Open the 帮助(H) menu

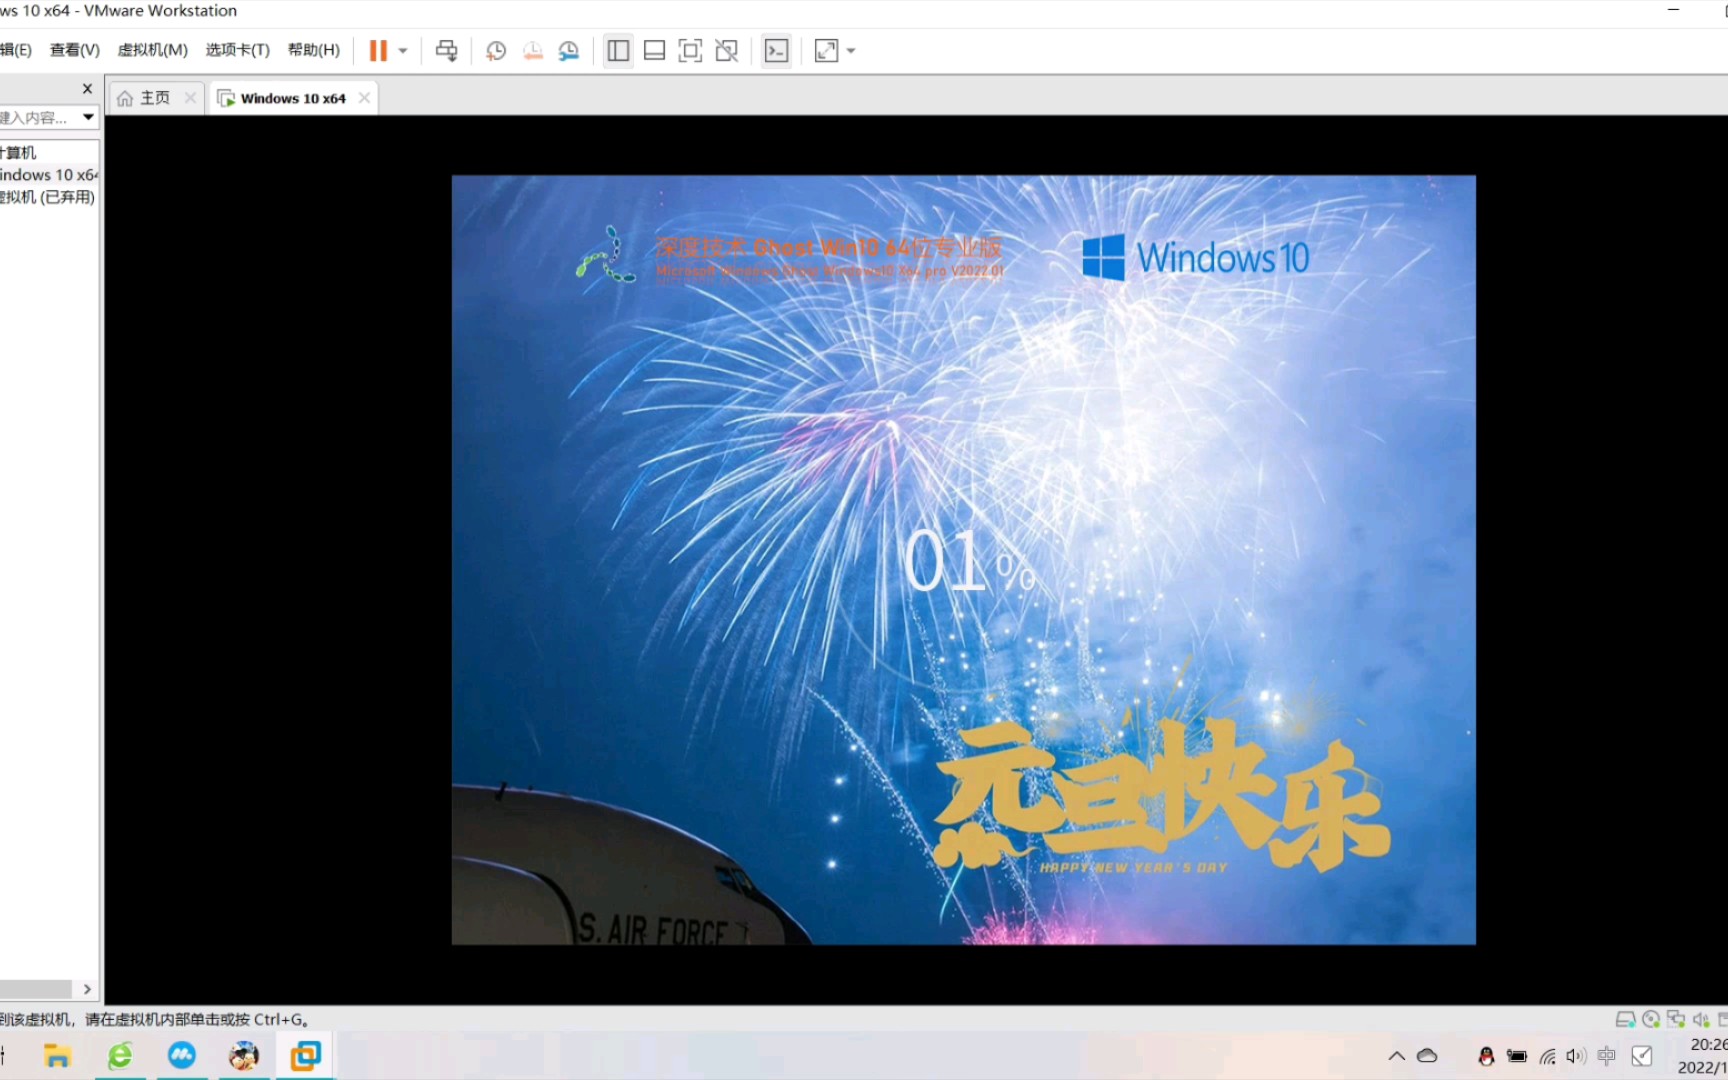tap(313, 50)
